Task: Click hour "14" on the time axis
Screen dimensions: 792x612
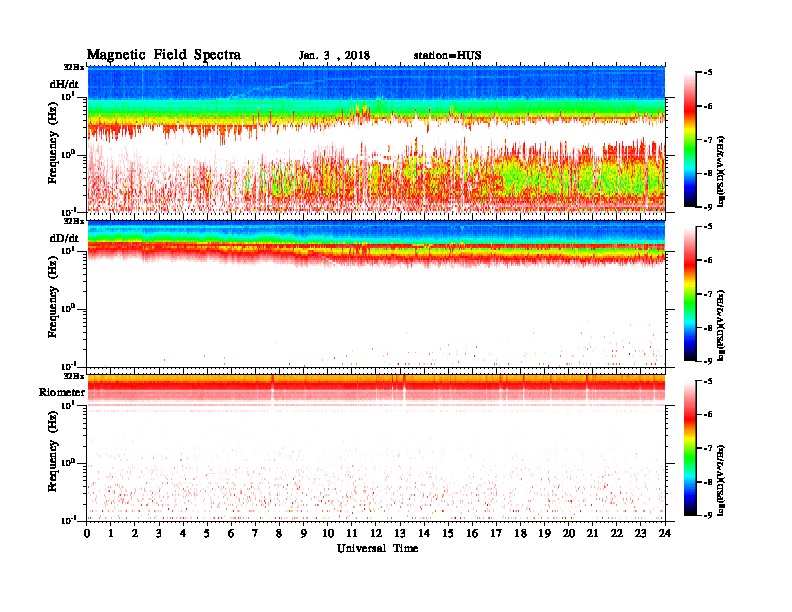Action: point(424,533)
